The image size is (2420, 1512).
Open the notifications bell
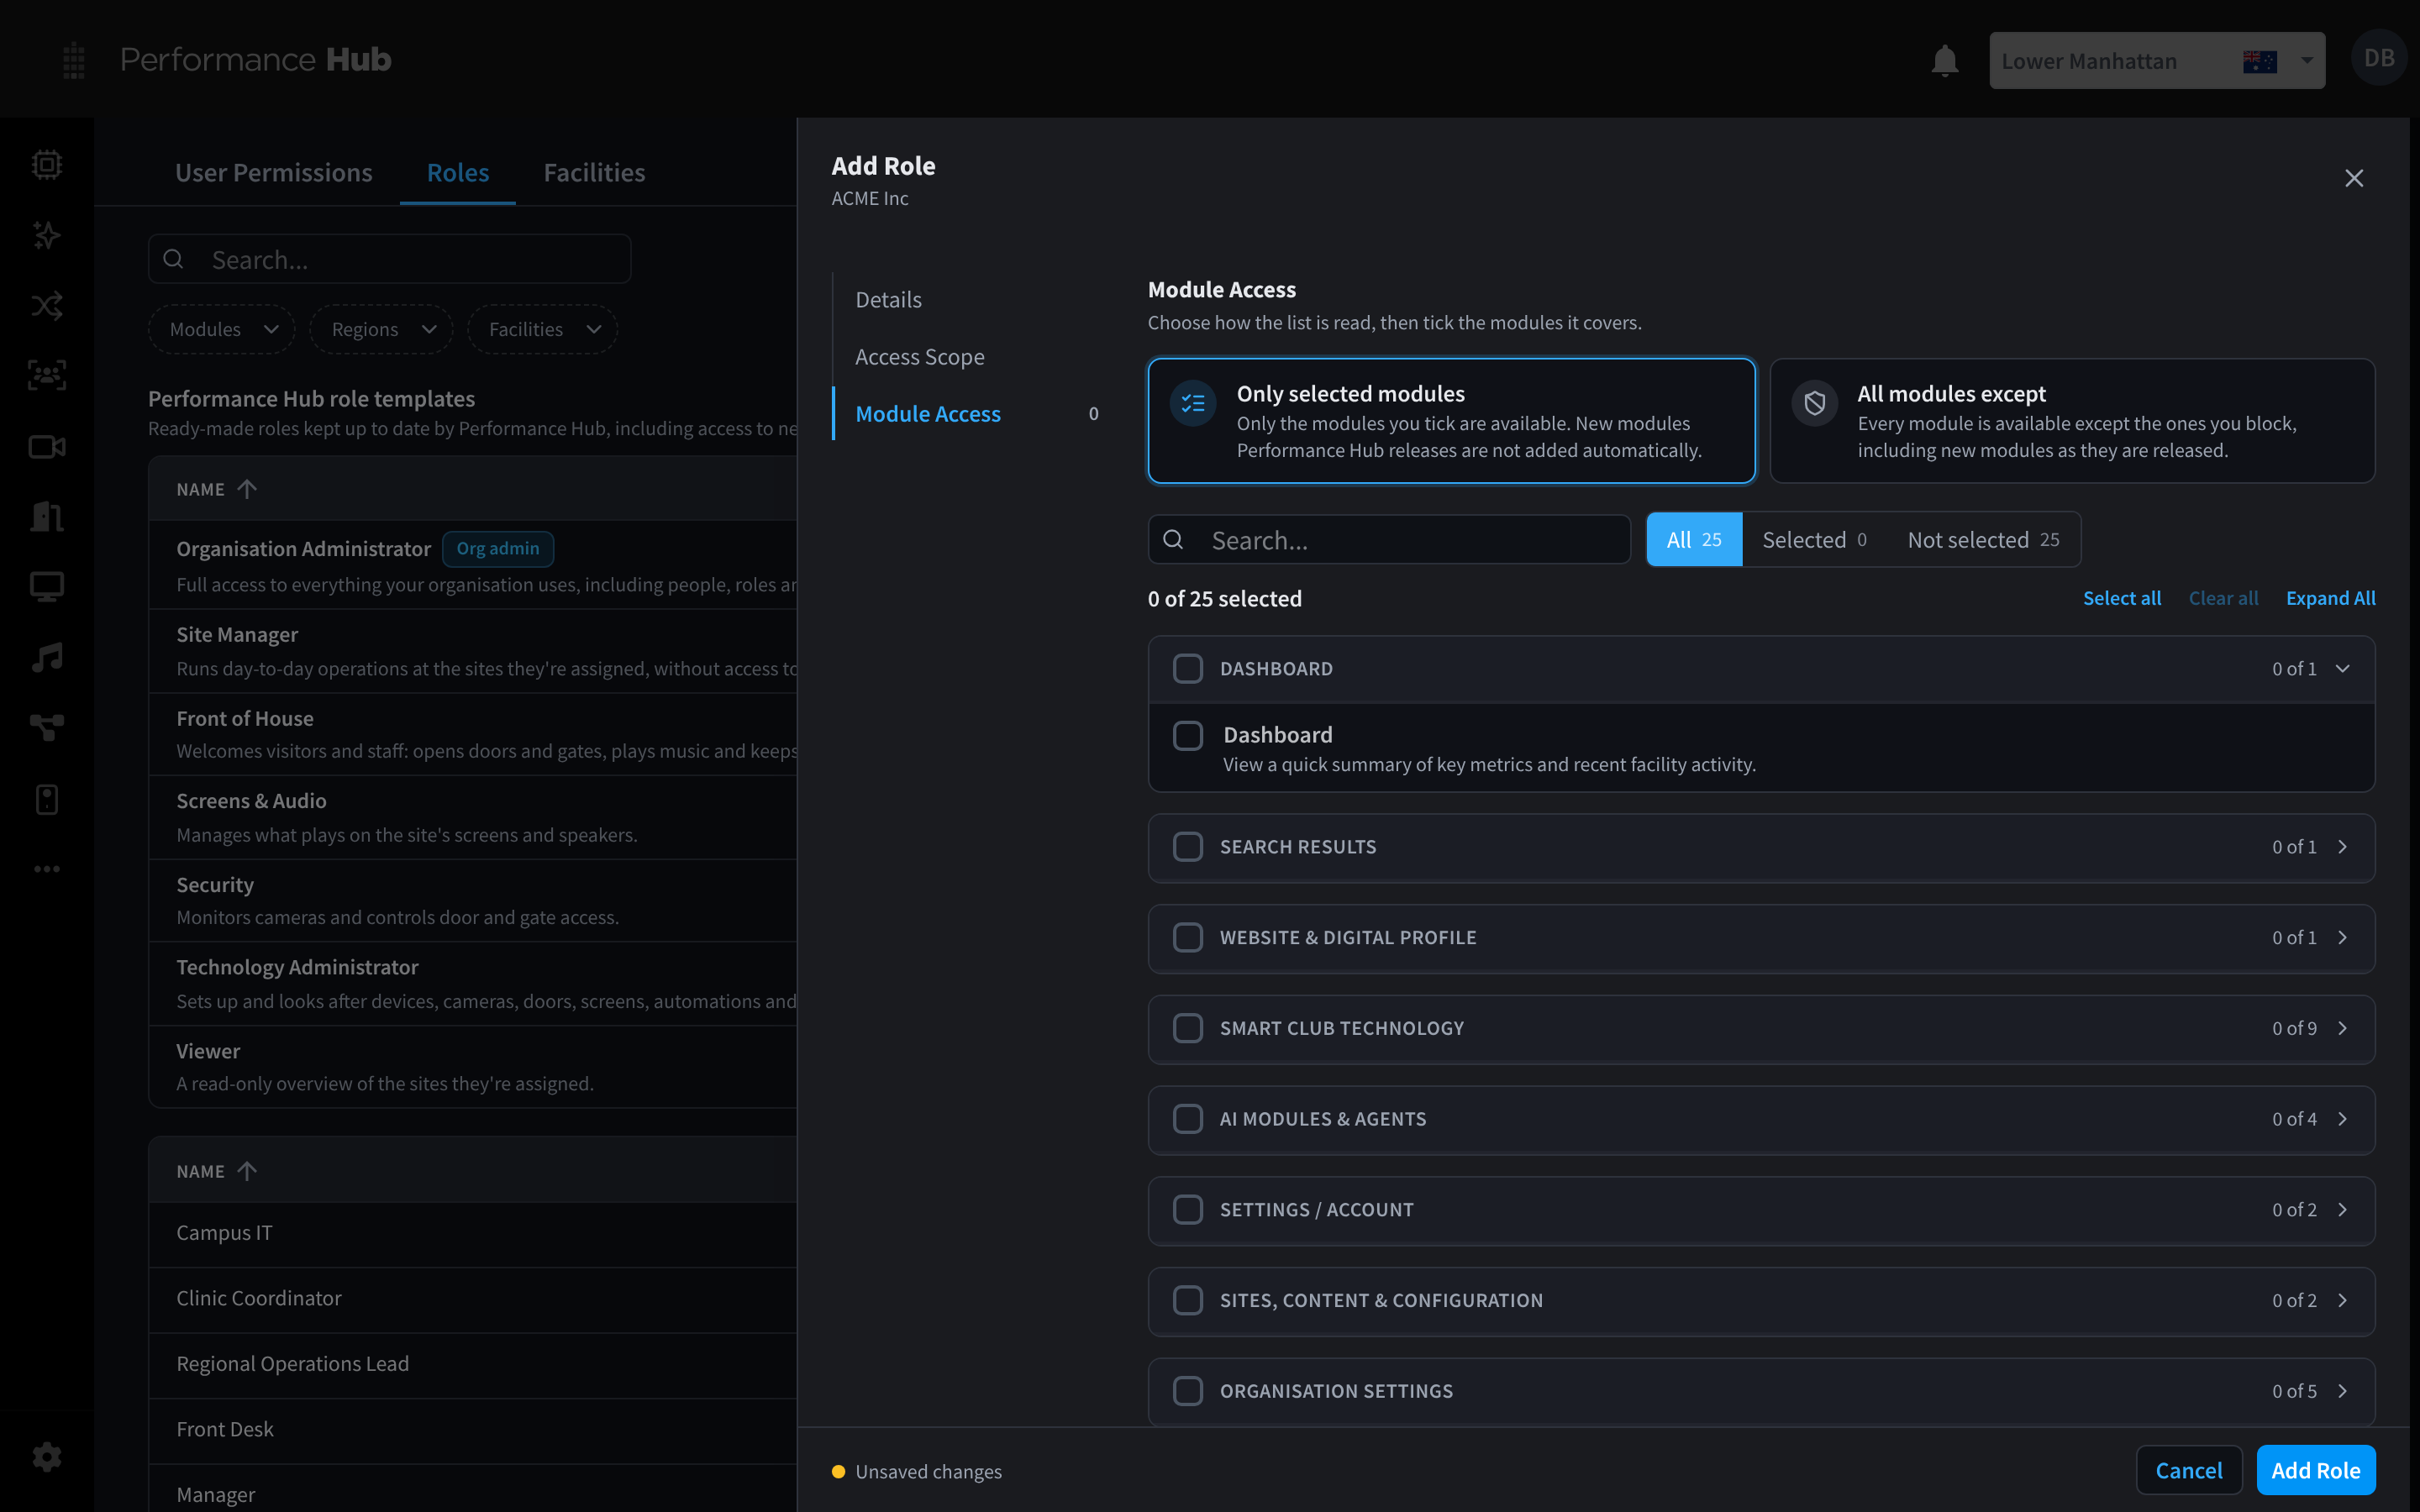(1944, 61)
